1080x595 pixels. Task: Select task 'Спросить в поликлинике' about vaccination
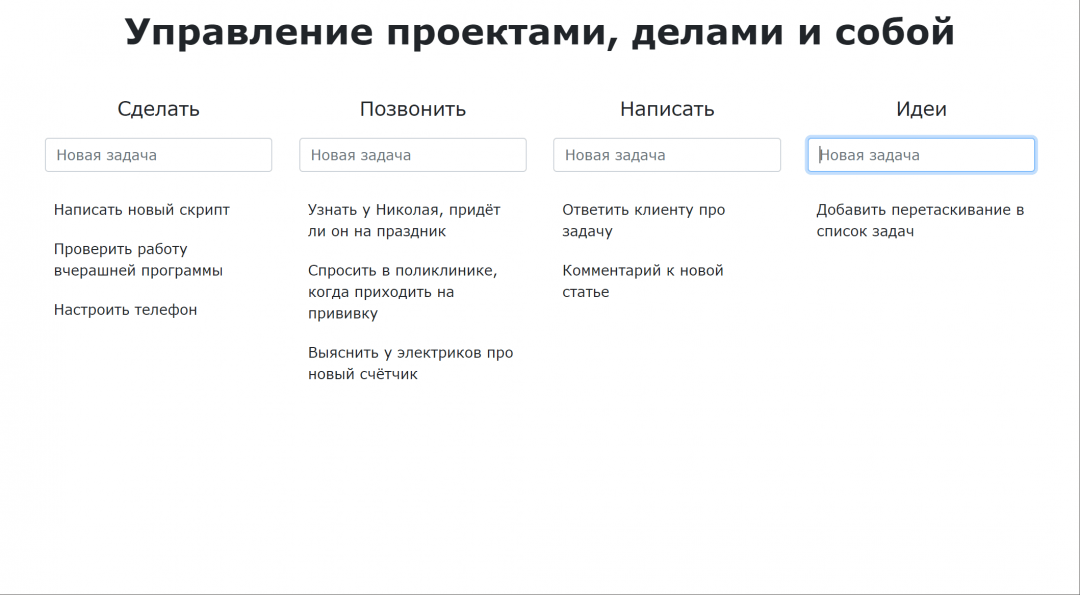coord(402,292)
